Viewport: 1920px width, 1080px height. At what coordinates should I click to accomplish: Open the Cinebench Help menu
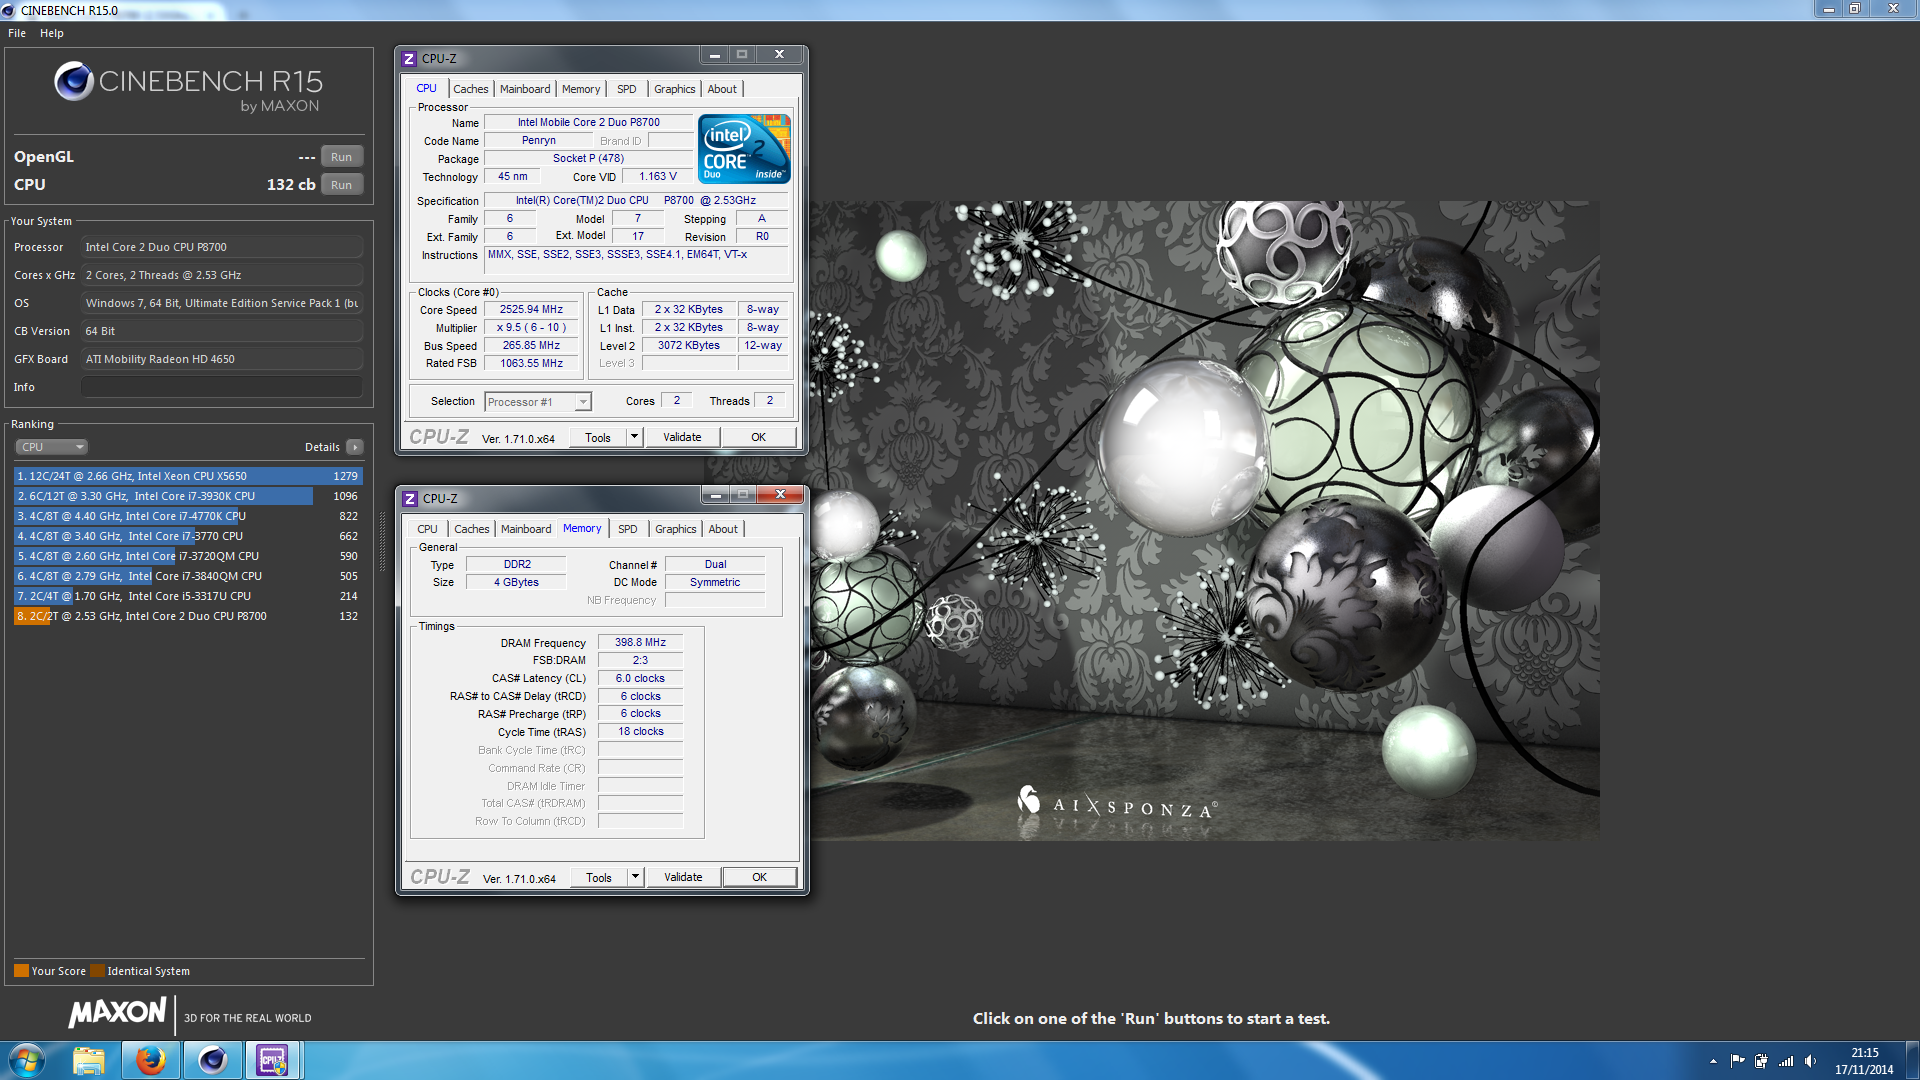point(52,33)
